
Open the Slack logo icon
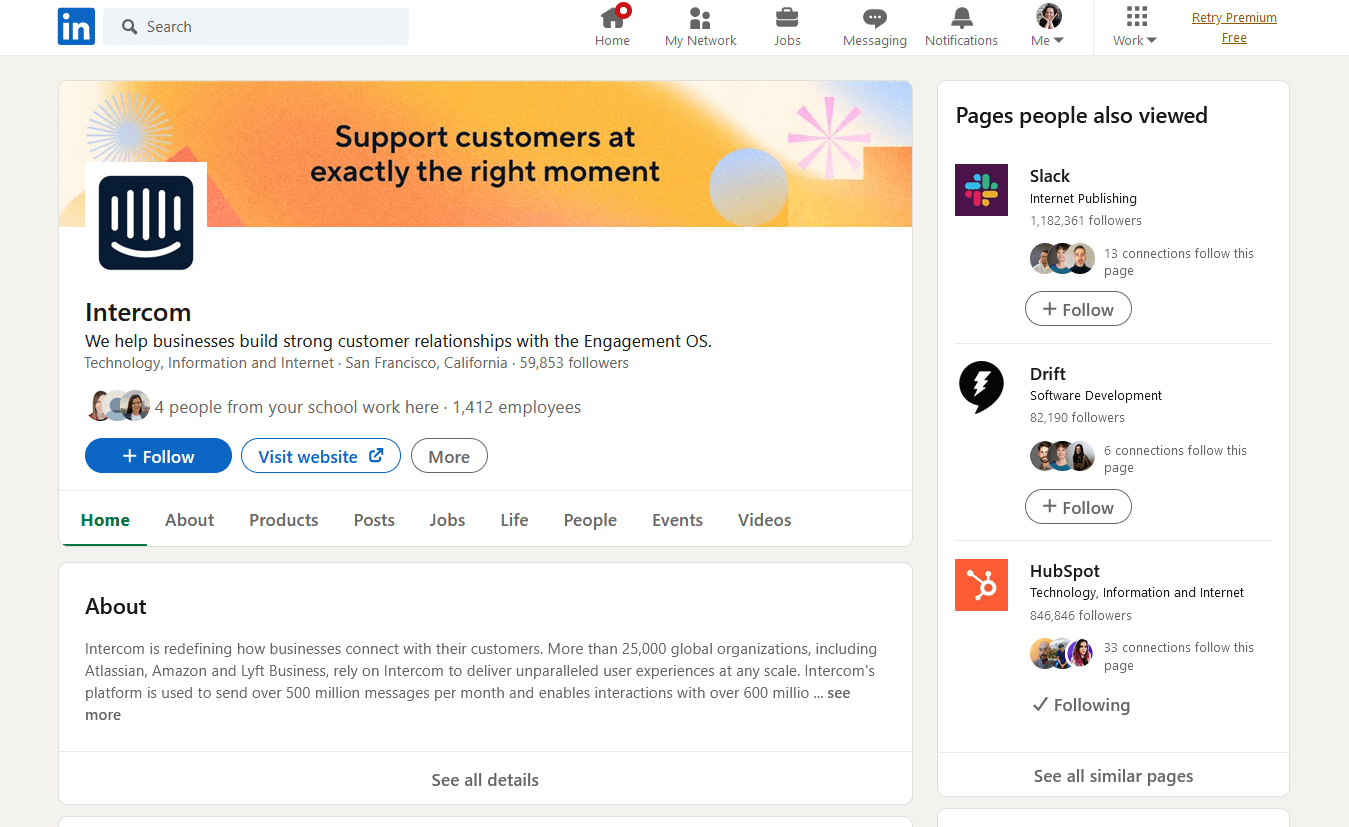pyautogui.click(x=981, y=190)
